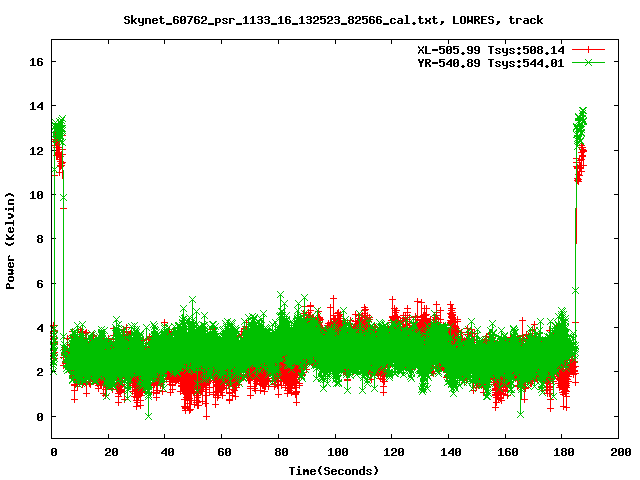Click the y-axis tick label '8'
The width and height of the screenshot is (640, 480).
tap(40, 239)
